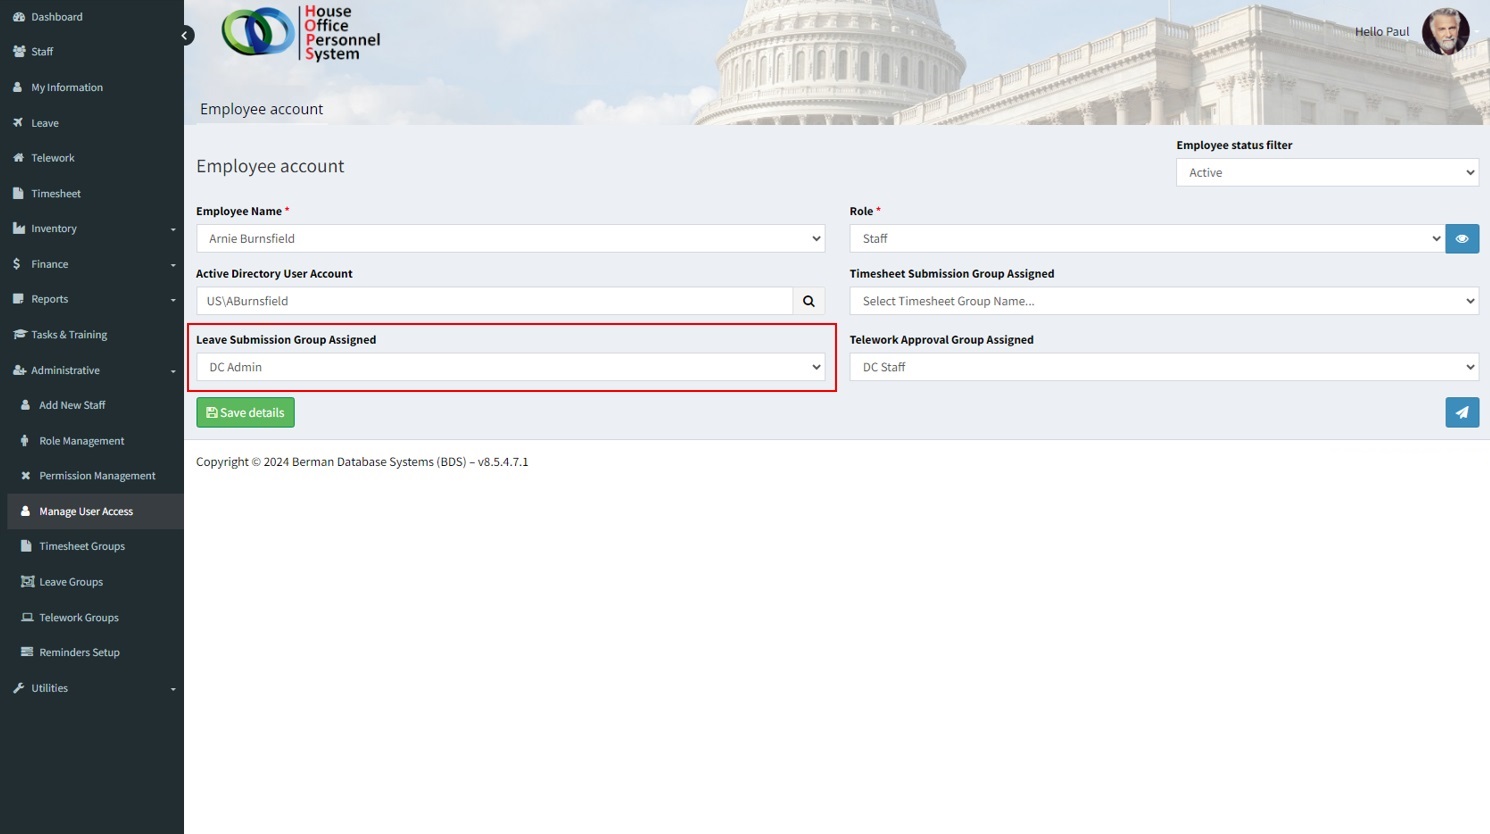Open Leave Submission Group Assigned dropdown
Image resolution: width=1490 pixels, height=834 pixels.
pyautogui.click(x=510, y=367)
